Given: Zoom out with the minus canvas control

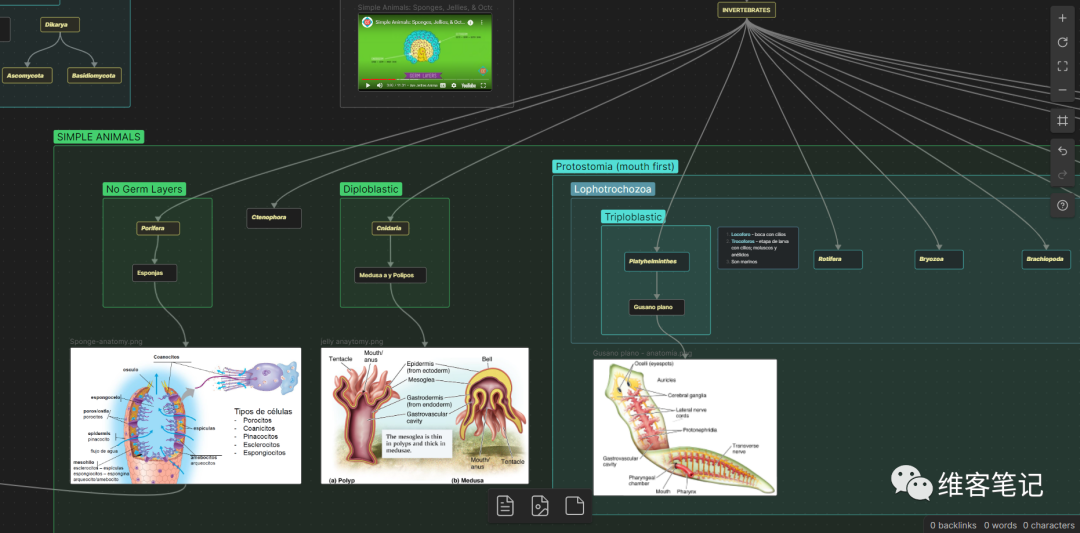Looking at the screenshot, I should tap(1062, 90).
